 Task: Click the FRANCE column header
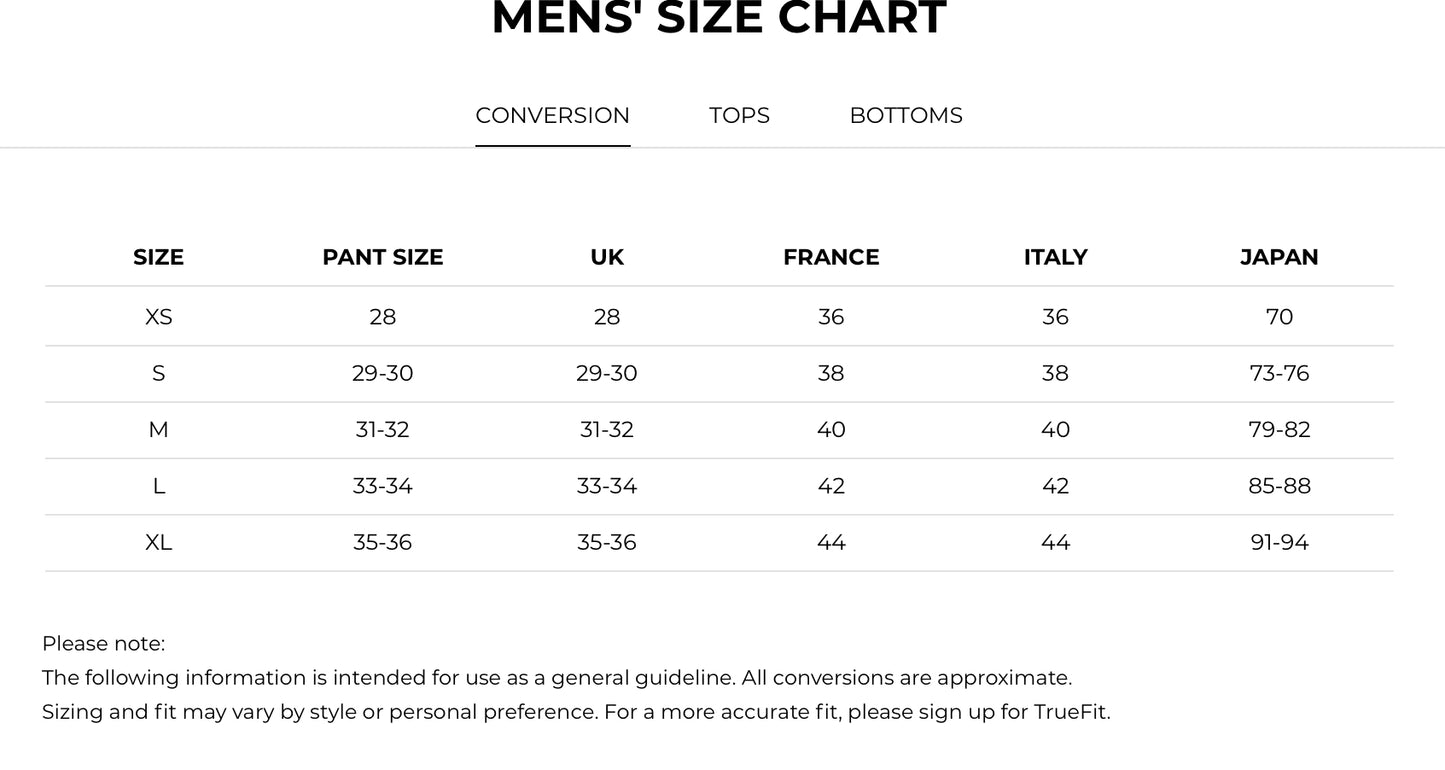tap(831, 258)
